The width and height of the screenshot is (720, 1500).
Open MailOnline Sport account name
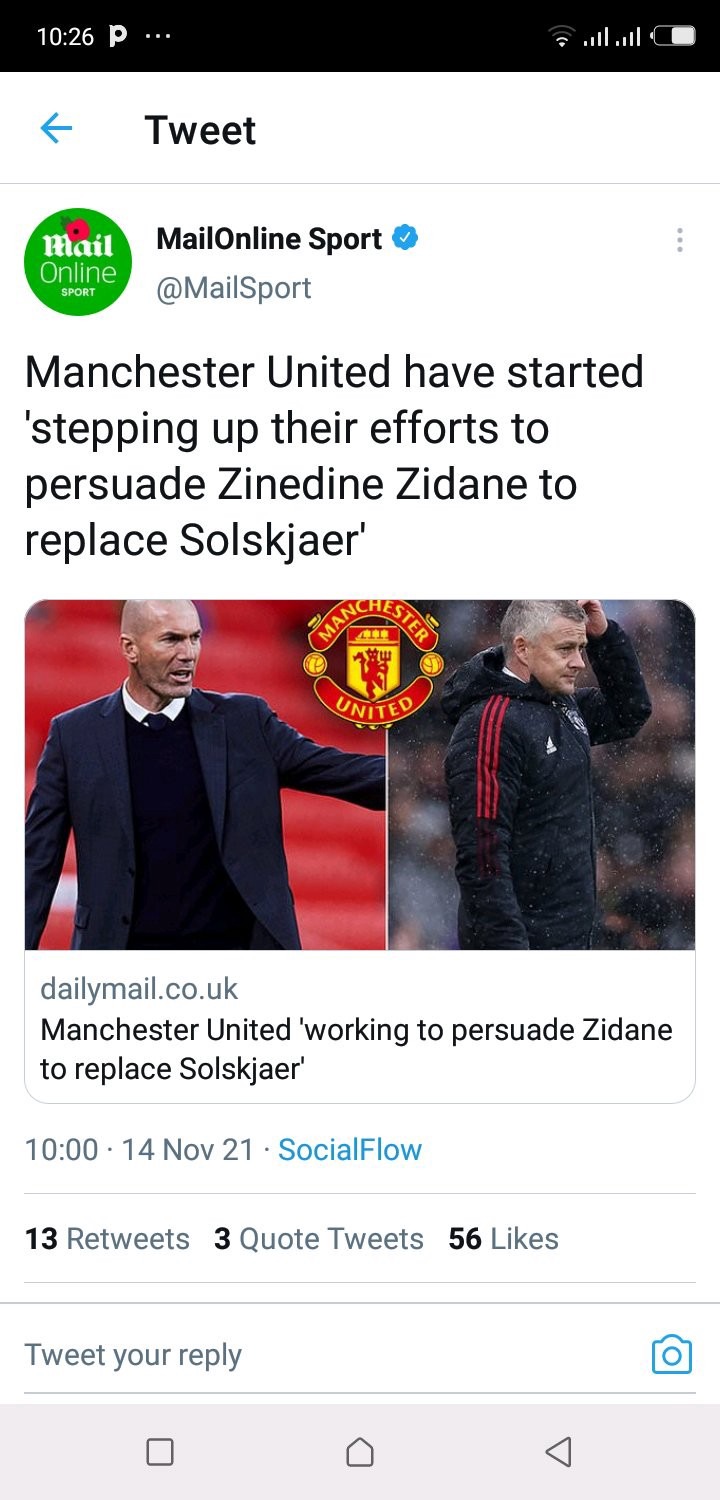(269, 239)
